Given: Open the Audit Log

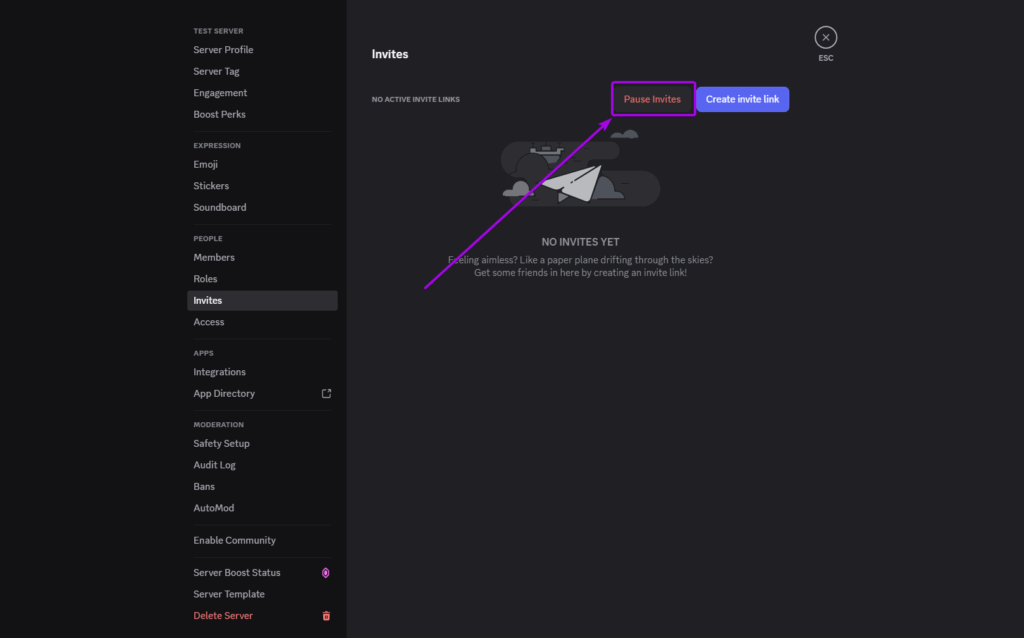Looking at the screenshot, I should (213, 464).
